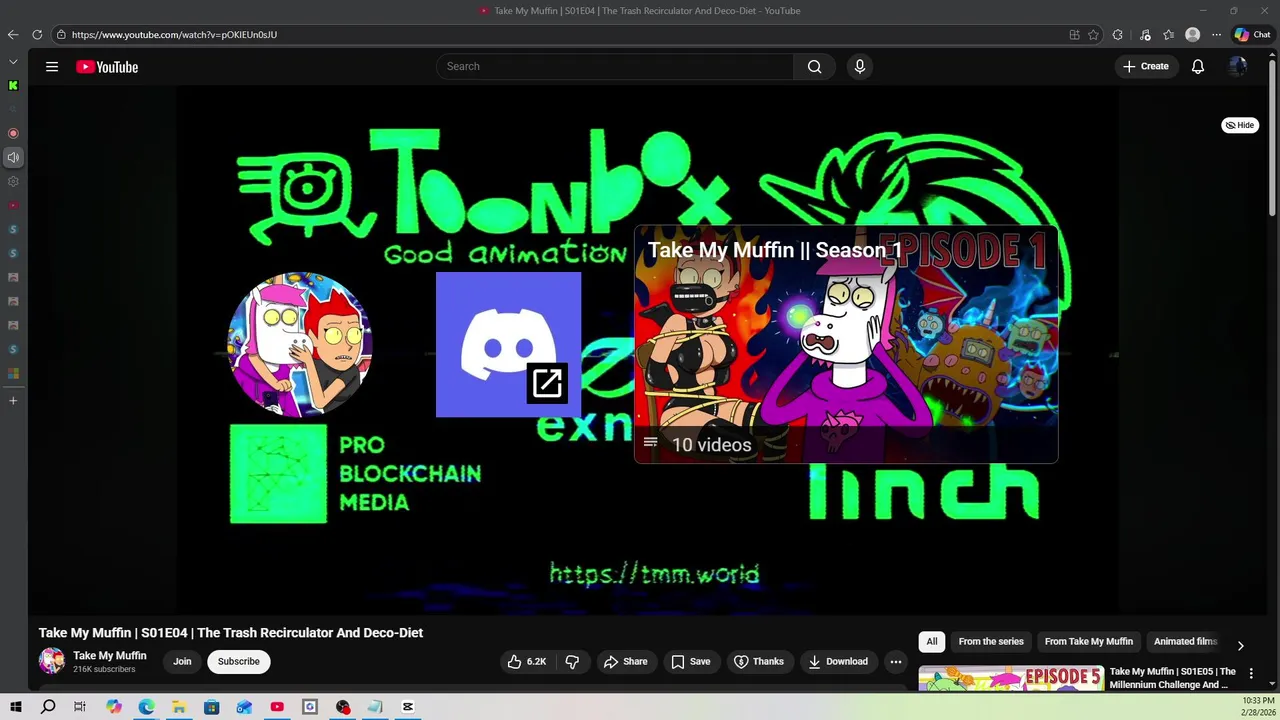Open the Copilot Chat button
The image size is (1280, 720).
[x=1252, y=35]
